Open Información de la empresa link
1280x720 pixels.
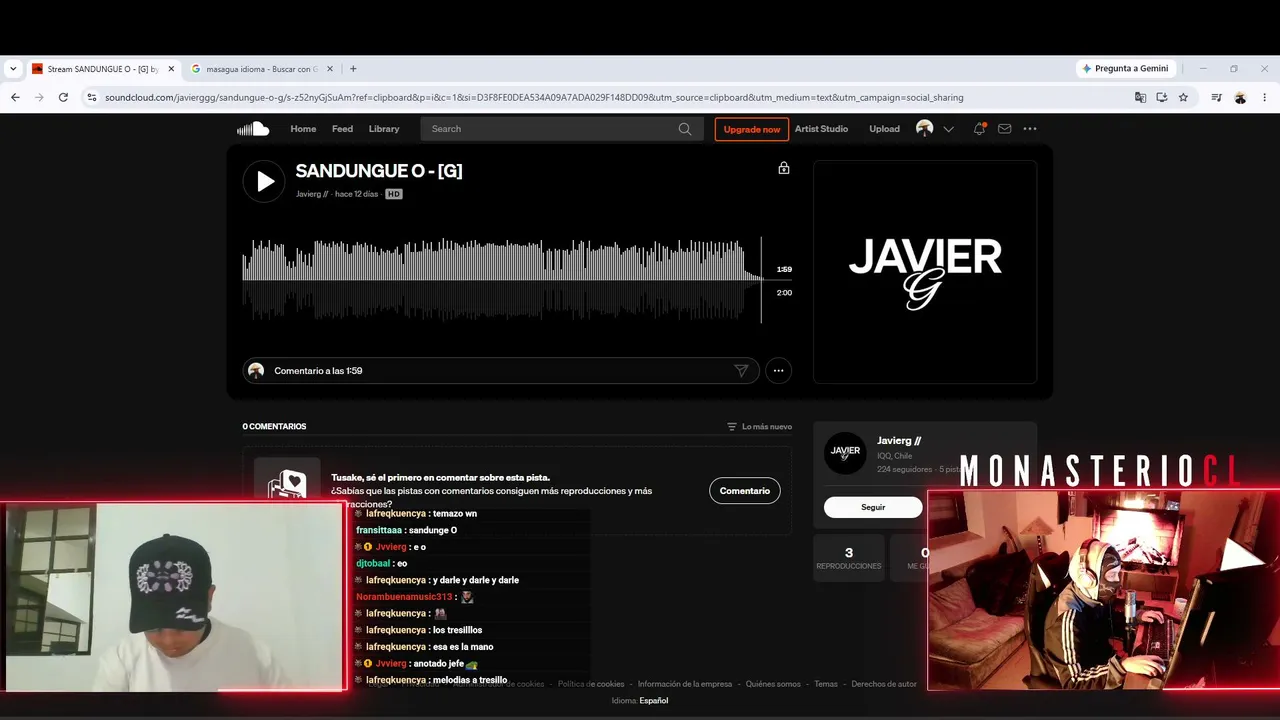pos(685,684)
